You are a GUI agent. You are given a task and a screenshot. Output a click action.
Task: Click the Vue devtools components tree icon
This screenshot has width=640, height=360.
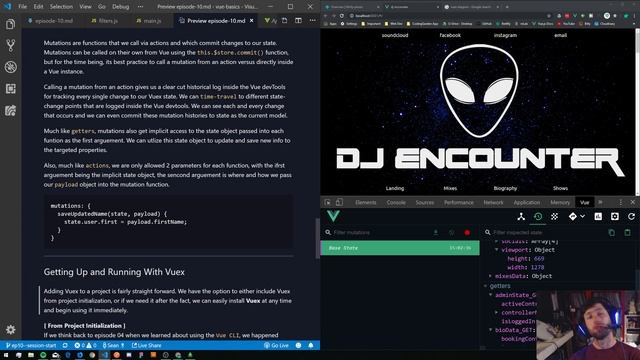(x=521, y=217)
